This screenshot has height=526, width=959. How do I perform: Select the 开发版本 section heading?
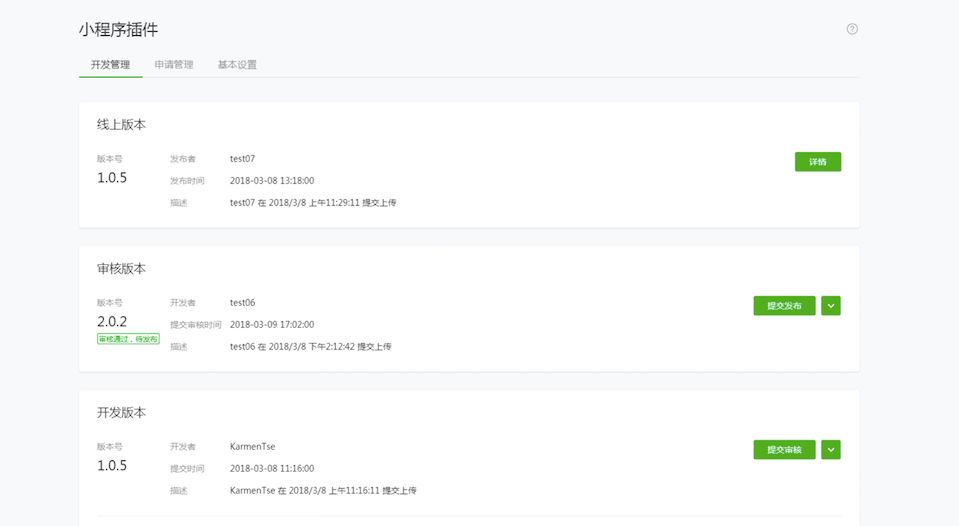click(122, 413)
